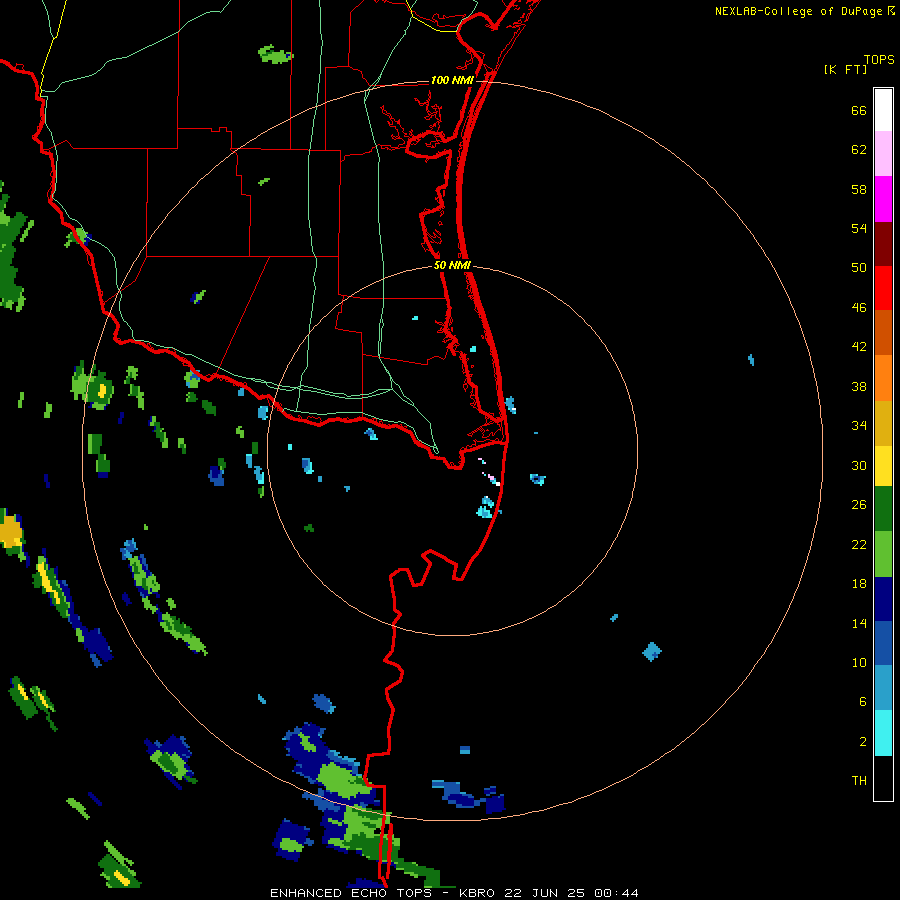Click the TH threshold label
The height and width of the screenshot is (900, 900).
[859, 781]
